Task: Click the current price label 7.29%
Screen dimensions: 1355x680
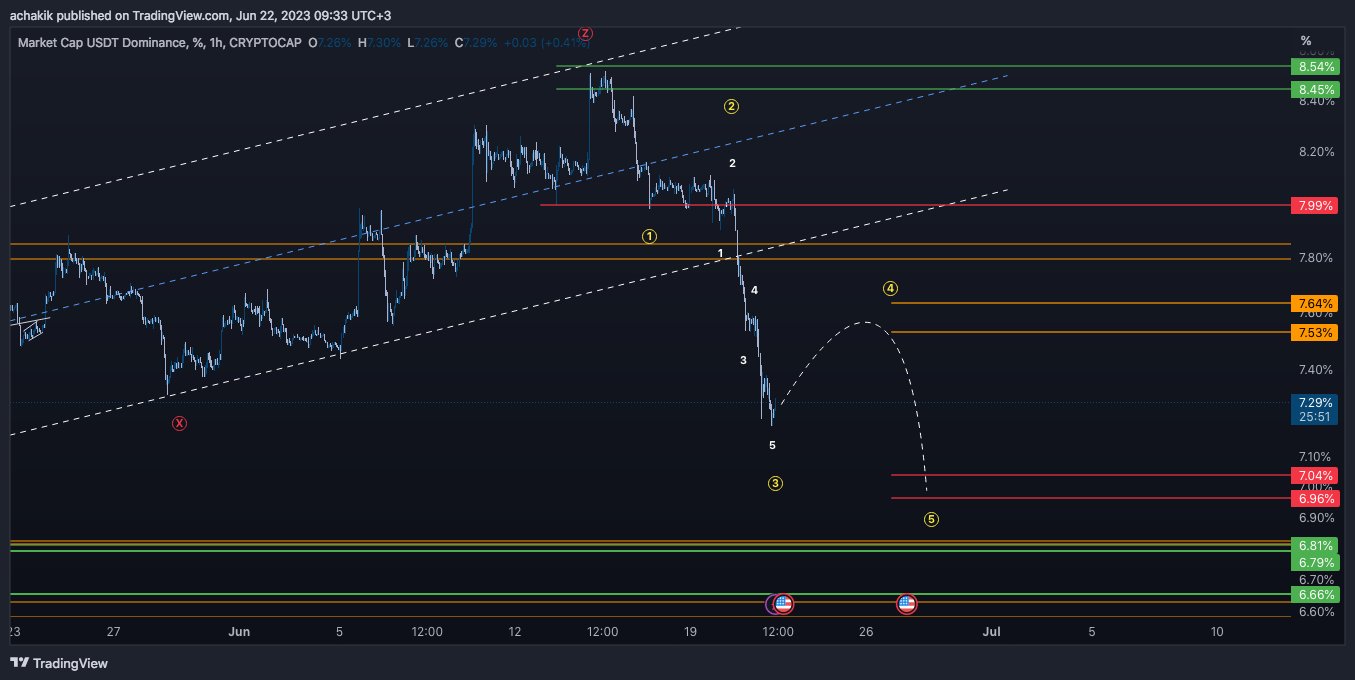Action: click(x=1315, y=402)
